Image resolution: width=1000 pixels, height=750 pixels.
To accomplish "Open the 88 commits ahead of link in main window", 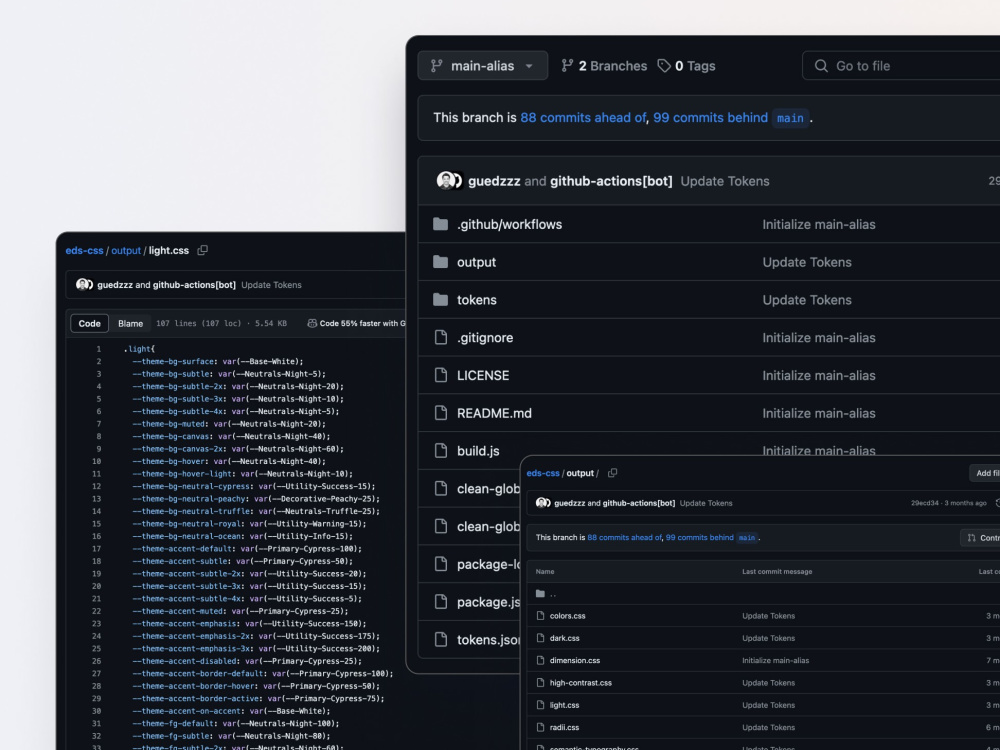I will click(x=583, y=117).
